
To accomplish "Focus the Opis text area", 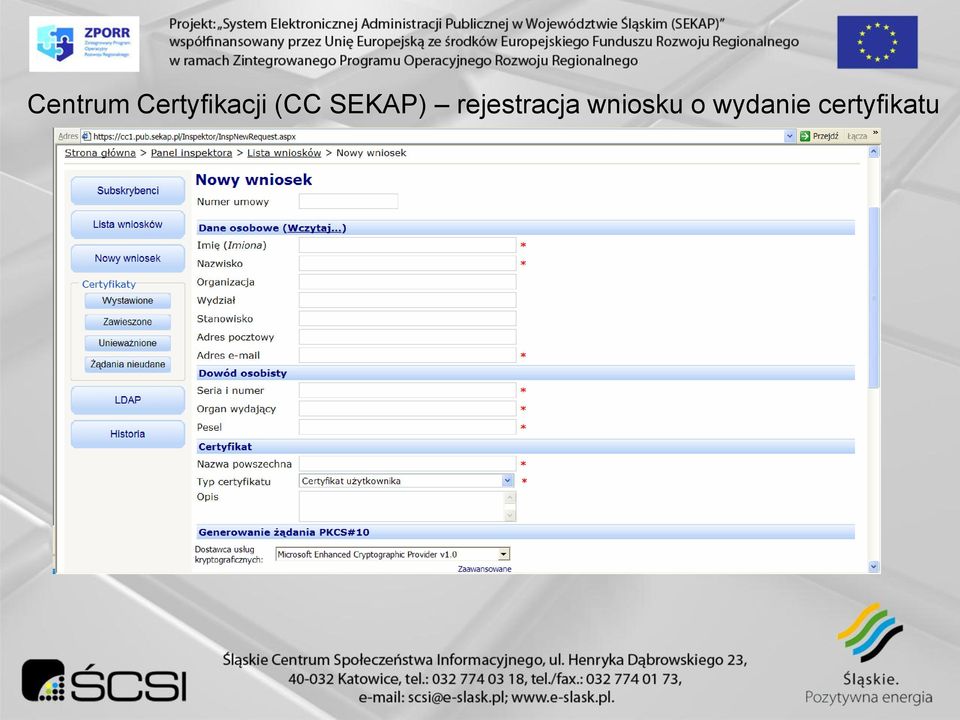I will click(402, 506).
